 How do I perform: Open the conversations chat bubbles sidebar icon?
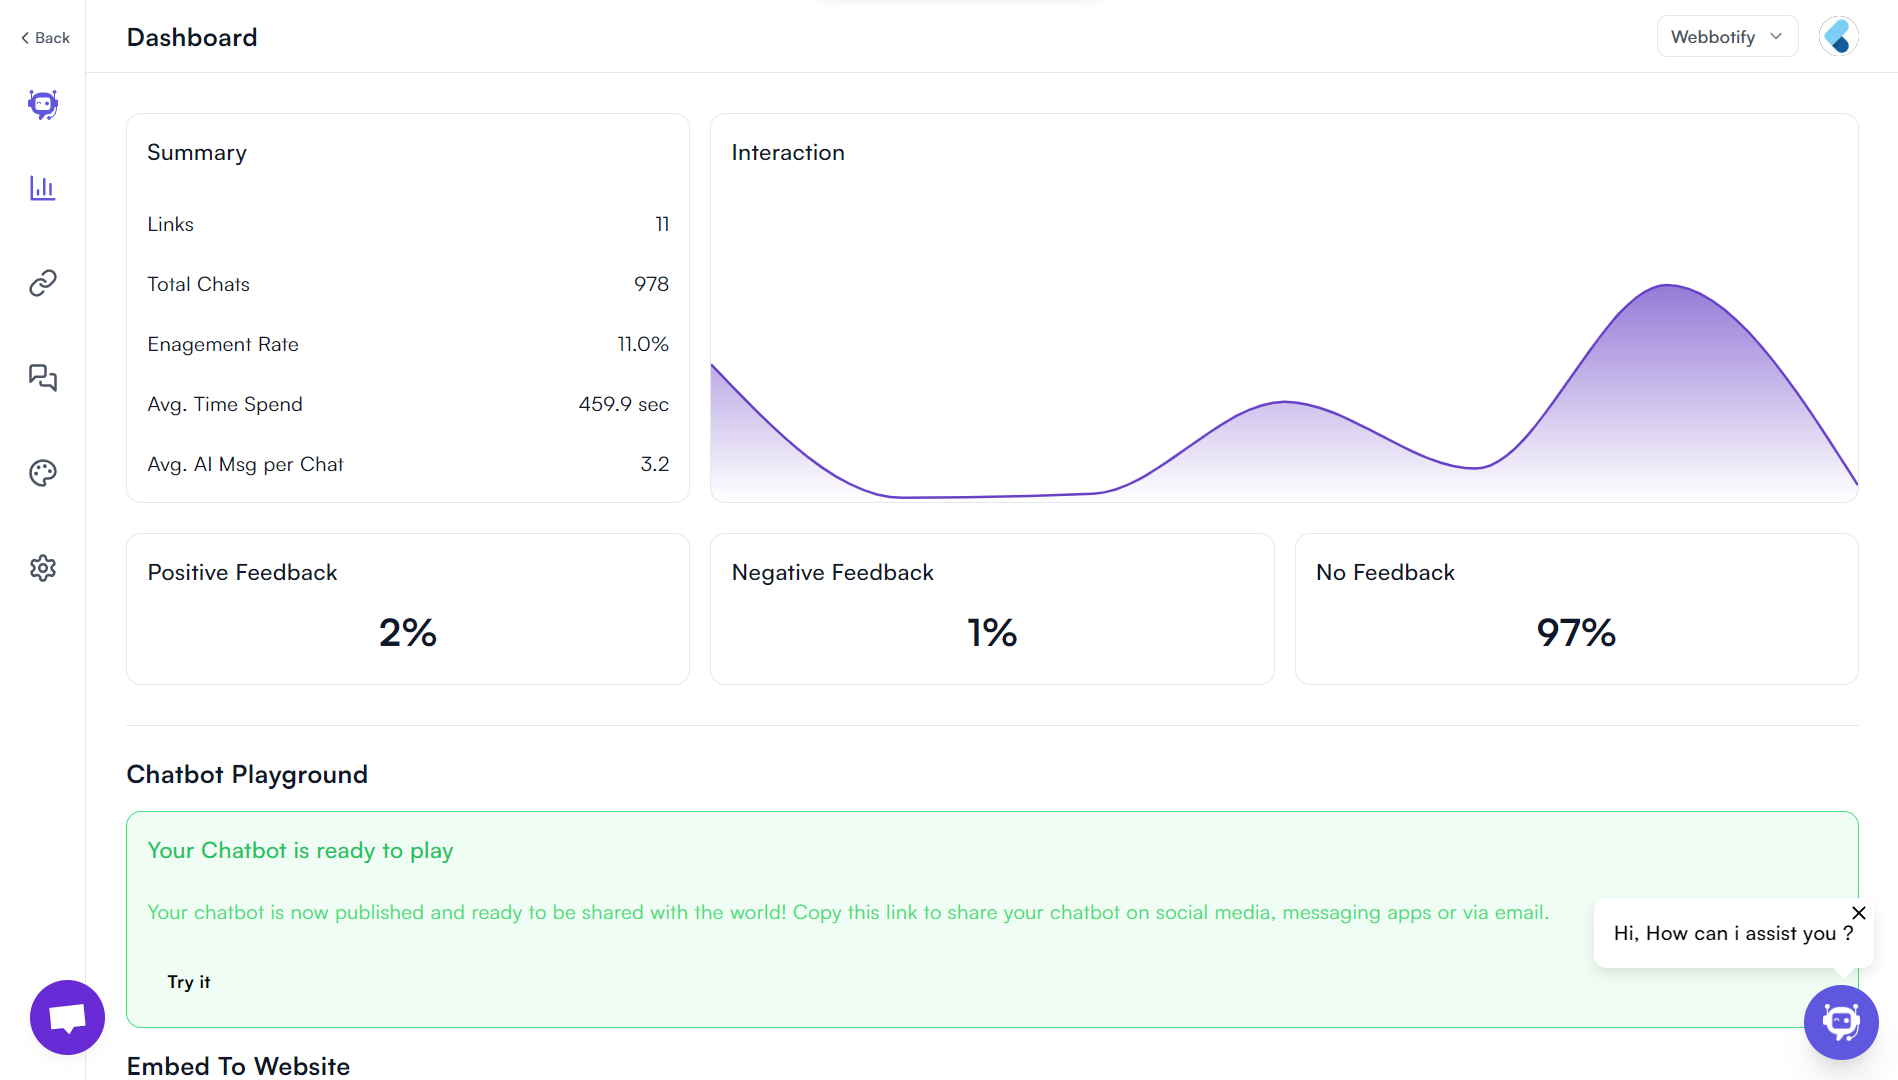(43, 377)
